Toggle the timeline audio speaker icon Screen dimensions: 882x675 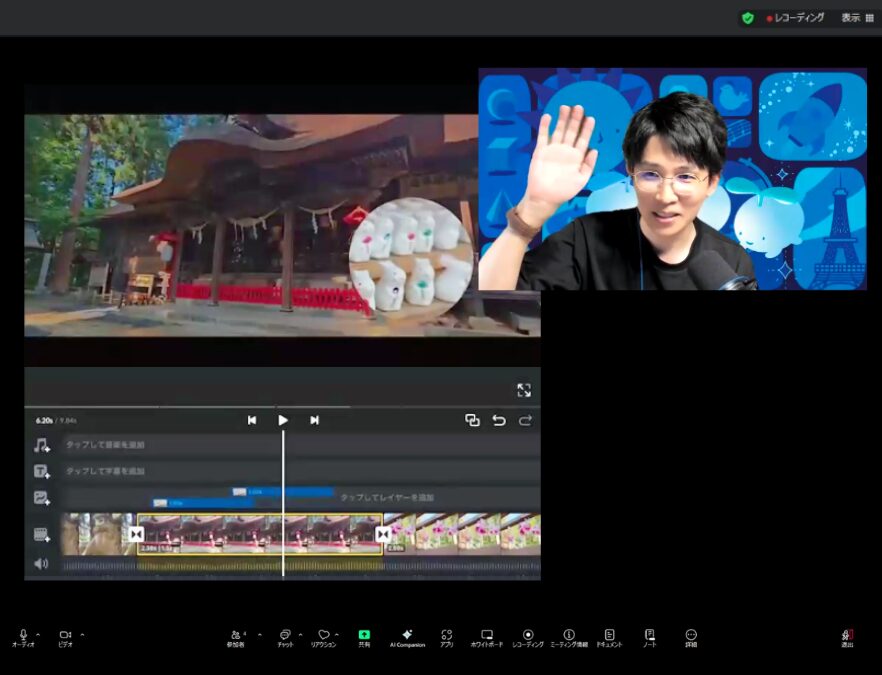41,564
